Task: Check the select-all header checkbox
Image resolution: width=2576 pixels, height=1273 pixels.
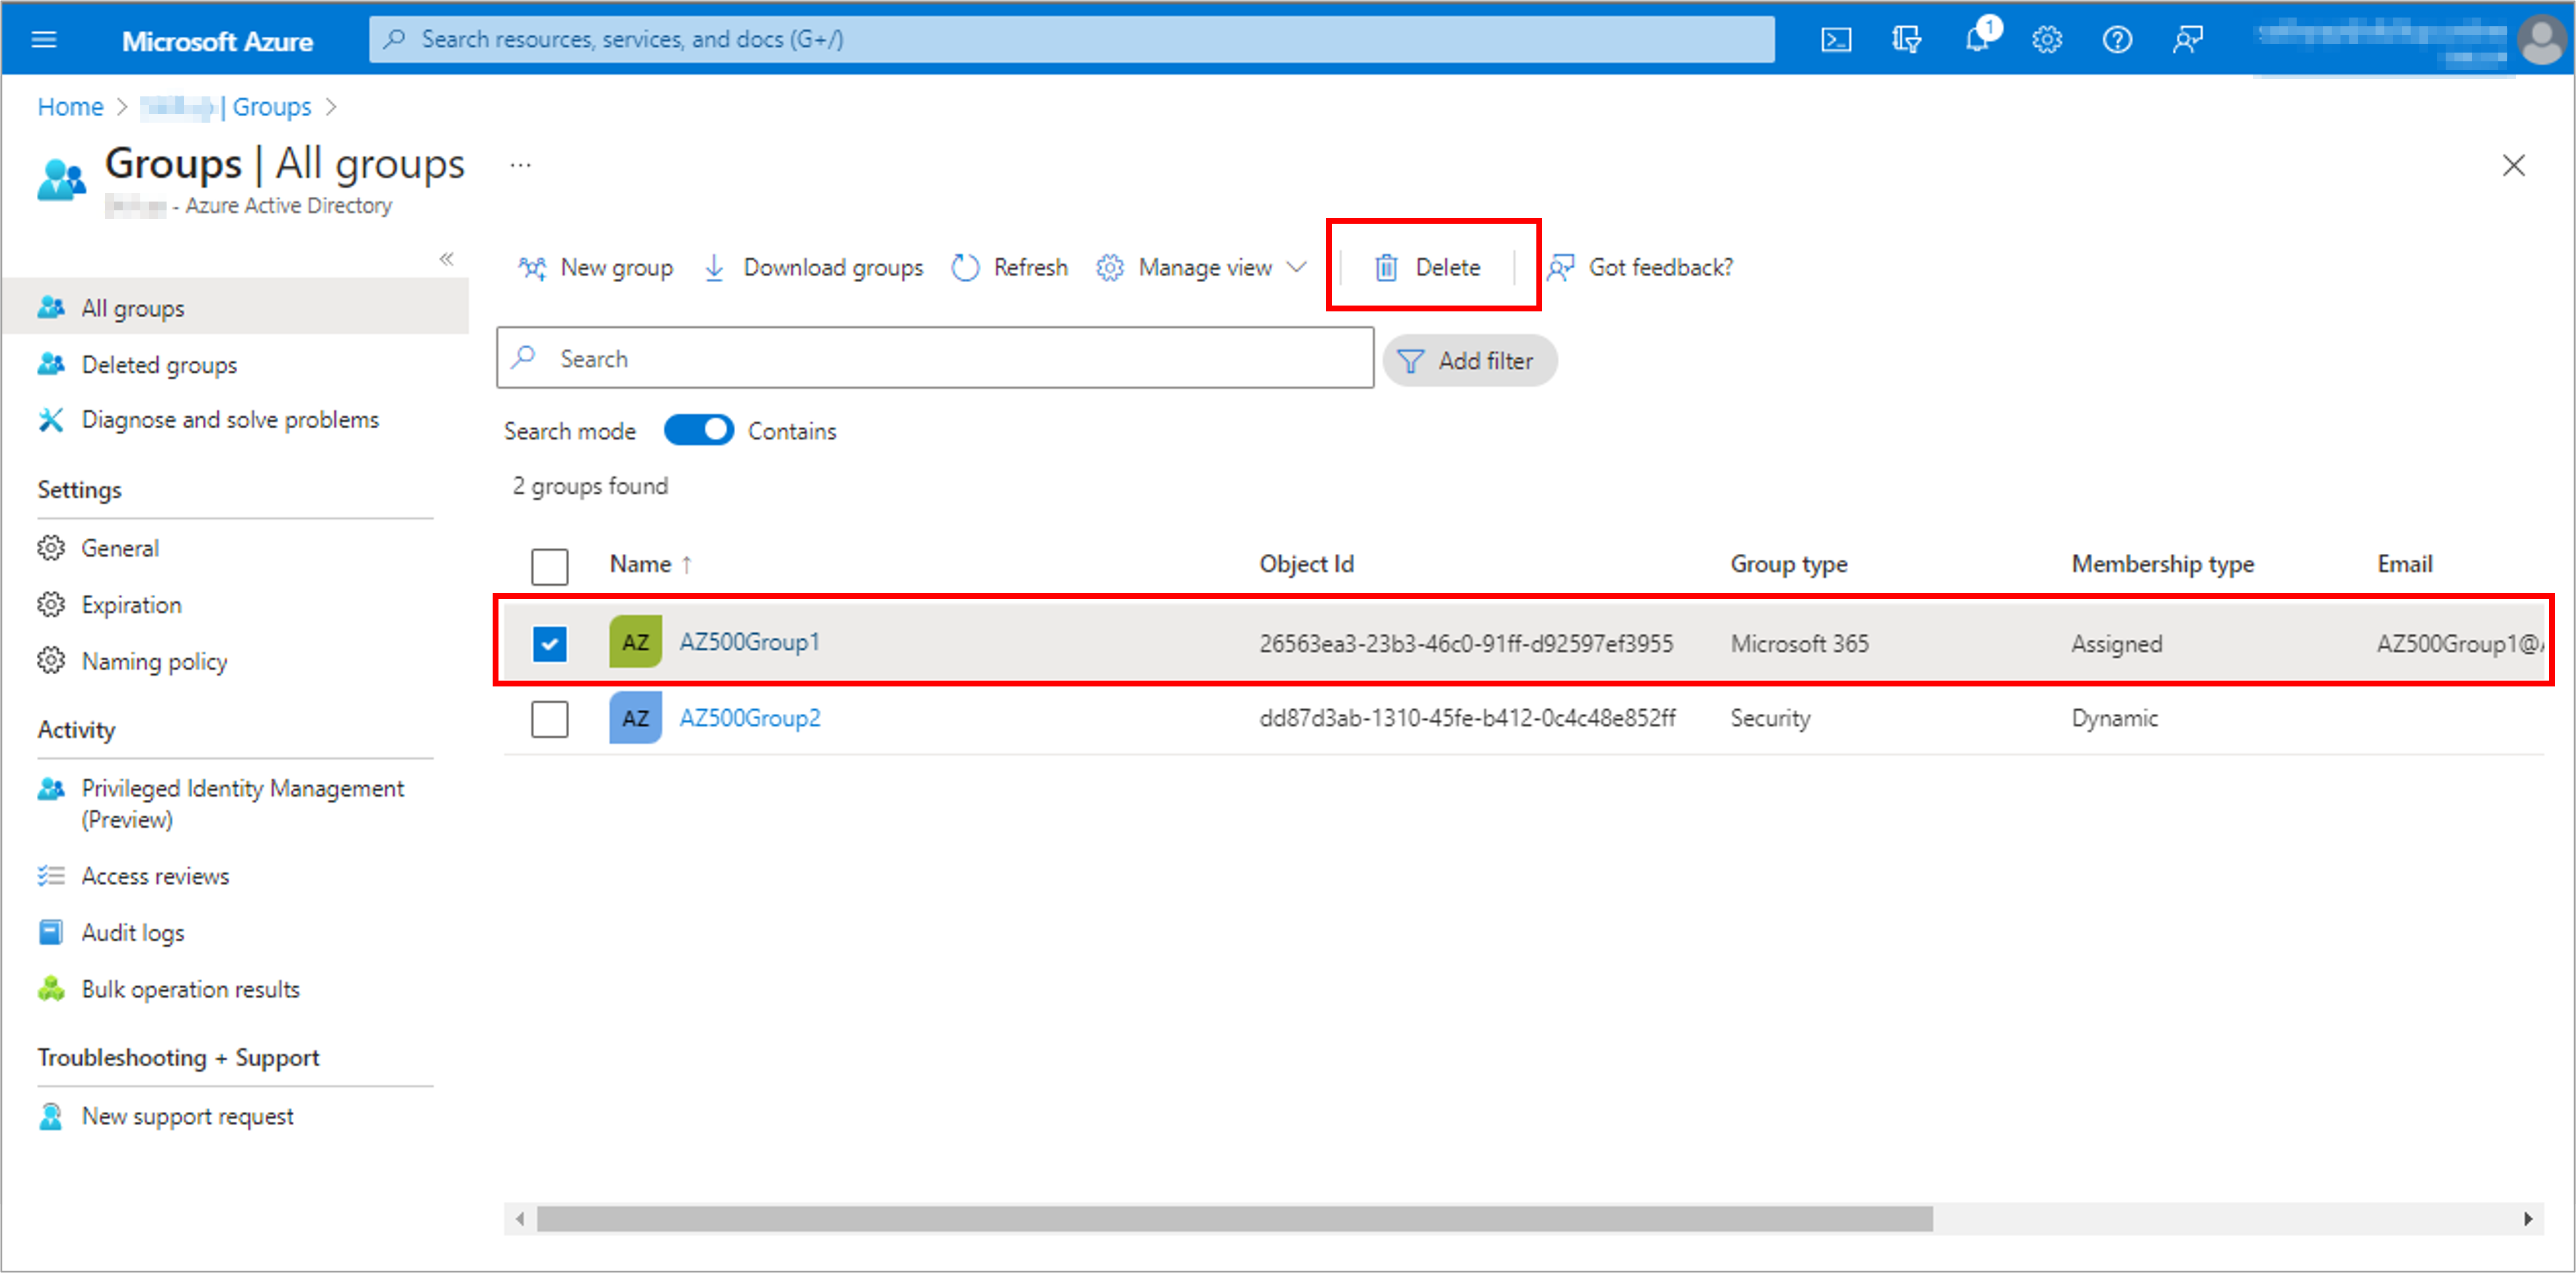Action: click(550, 566)
